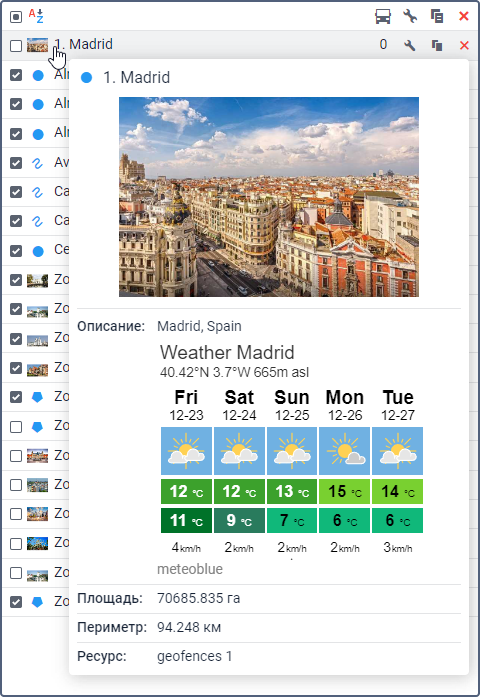Image resolution: width=480 pixels, height=697 pixels.
Task: Open the meteoblue link
Action: click(190, 569)
